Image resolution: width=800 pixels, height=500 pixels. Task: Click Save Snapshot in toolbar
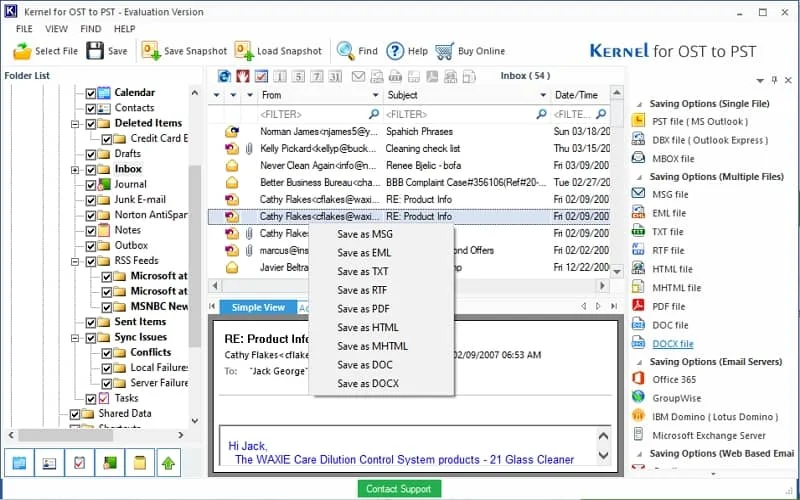184,51
